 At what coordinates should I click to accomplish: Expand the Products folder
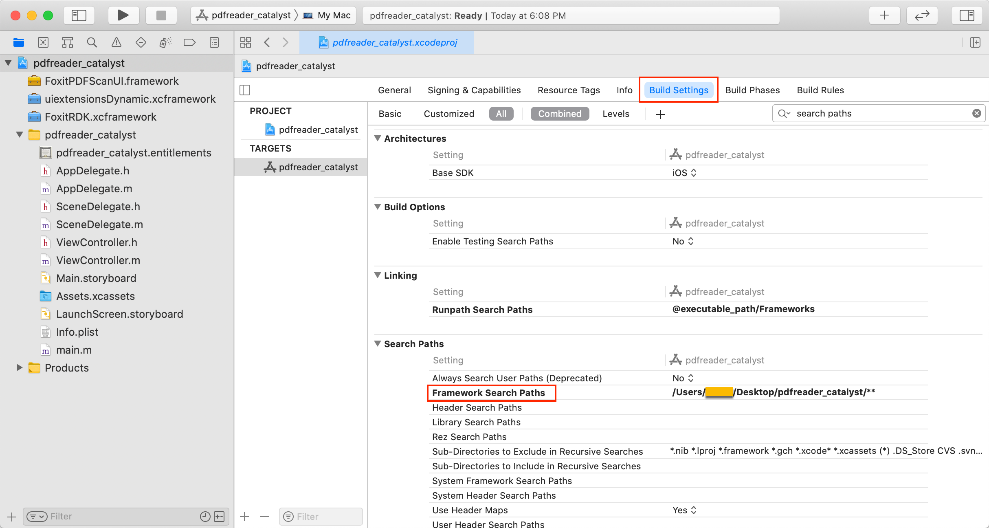20,368
